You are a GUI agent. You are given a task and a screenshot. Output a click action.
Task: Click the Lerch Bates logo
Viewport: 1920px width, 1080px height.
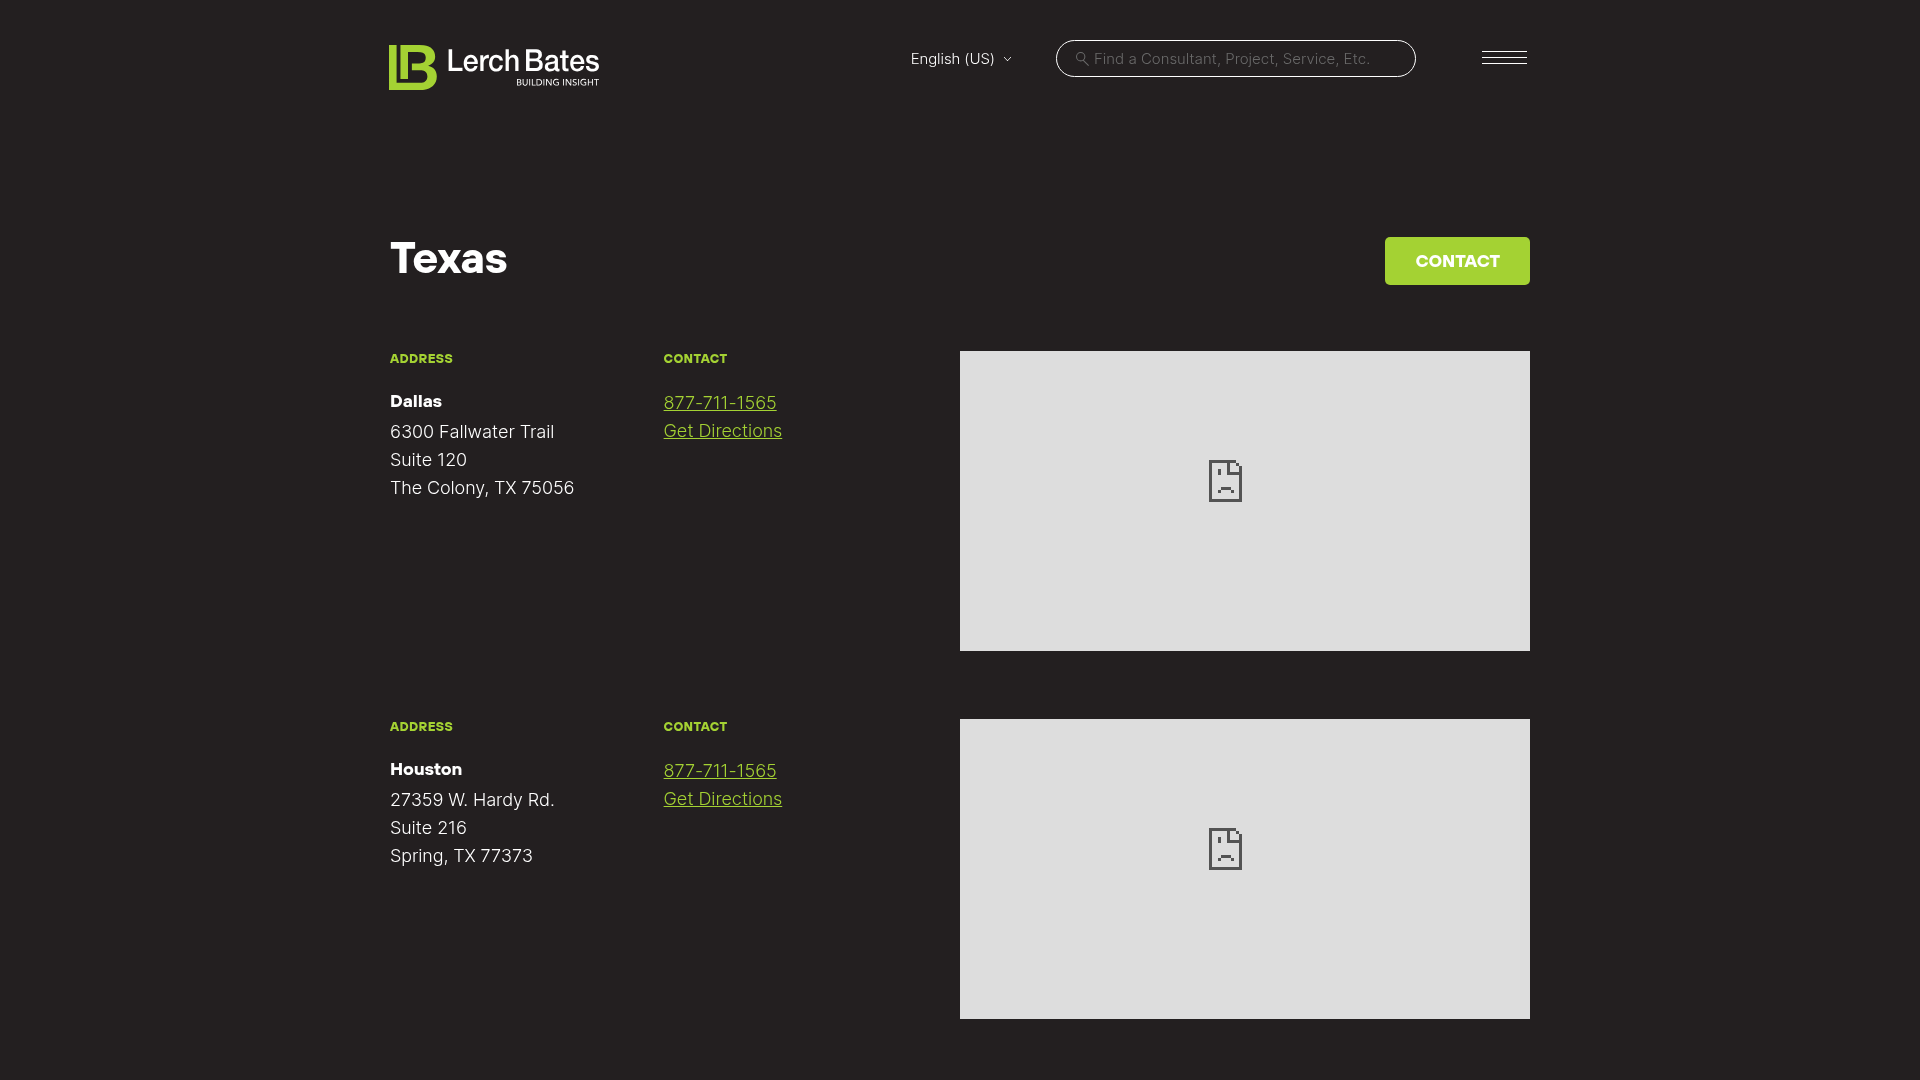[x=494, y=66]
